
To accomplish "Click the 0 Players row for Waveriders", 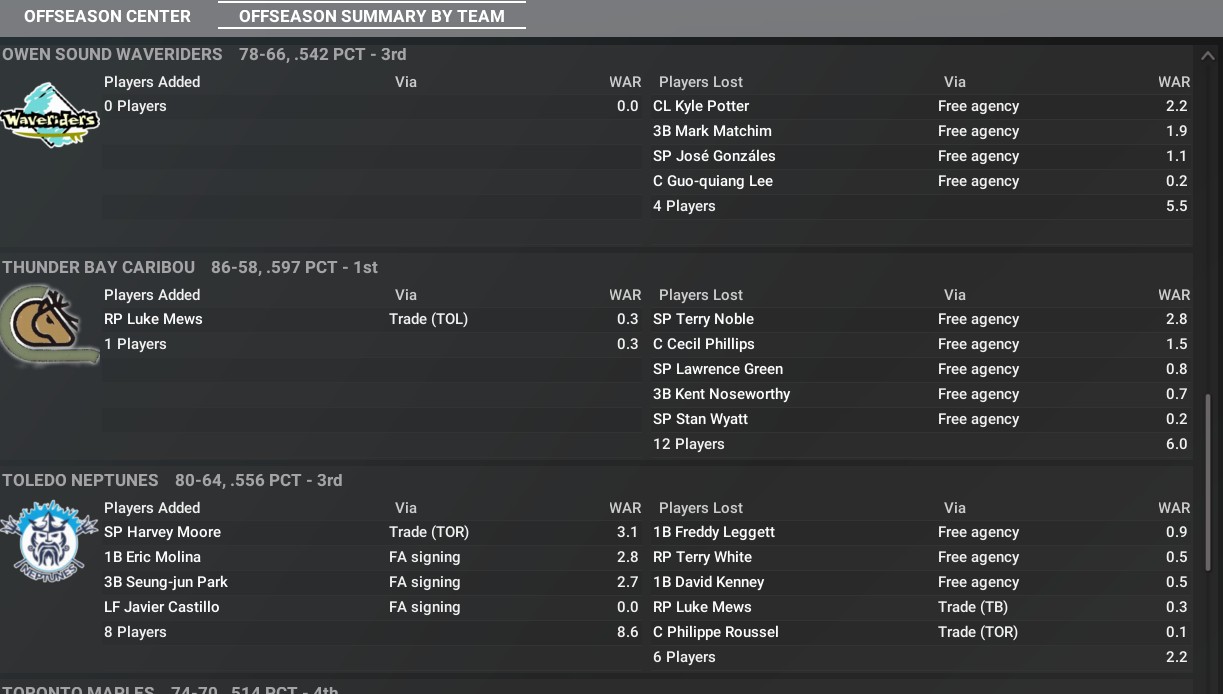I will tap(135, 106).
